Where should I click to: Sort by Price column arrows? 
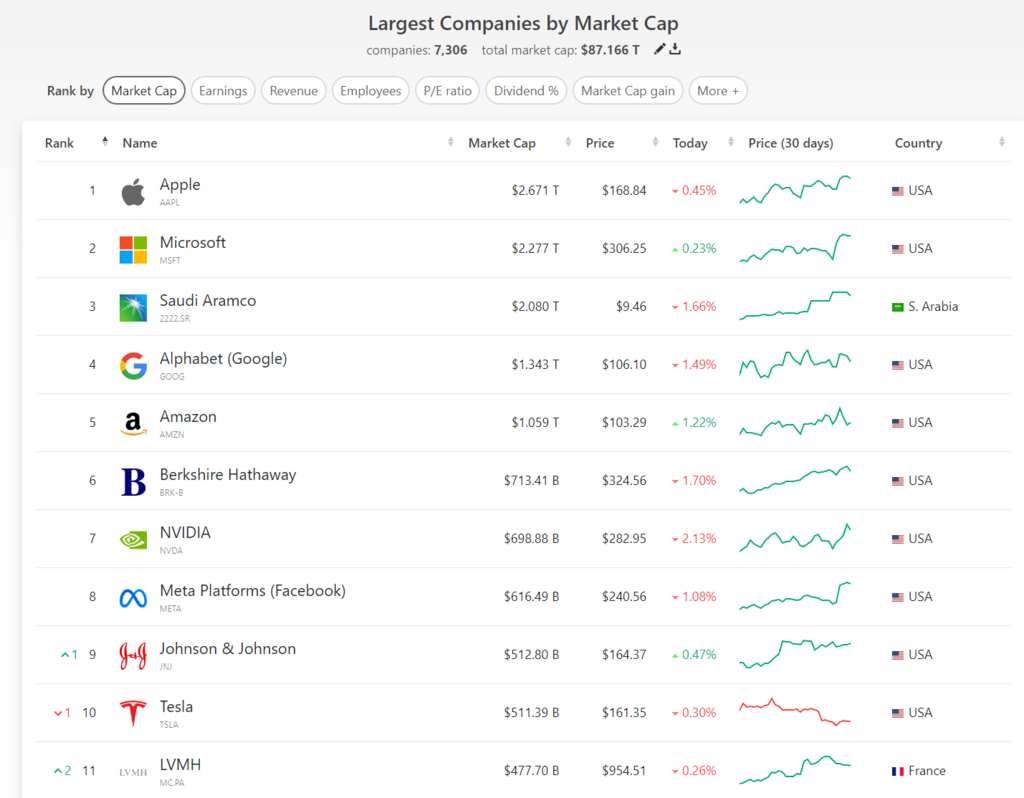coord(655,142)
